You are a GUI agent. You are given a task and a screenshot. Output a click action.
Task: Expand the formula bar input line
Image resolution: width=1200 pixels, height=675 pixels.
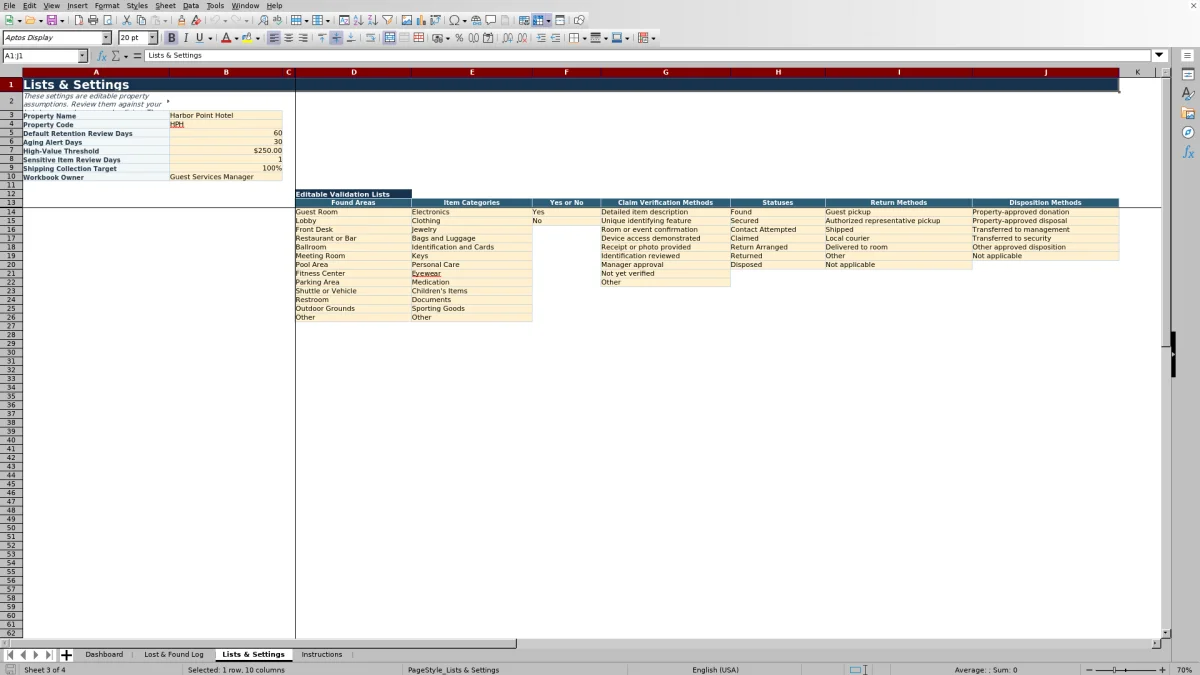pyautogui.click(x=1160, y=56)
